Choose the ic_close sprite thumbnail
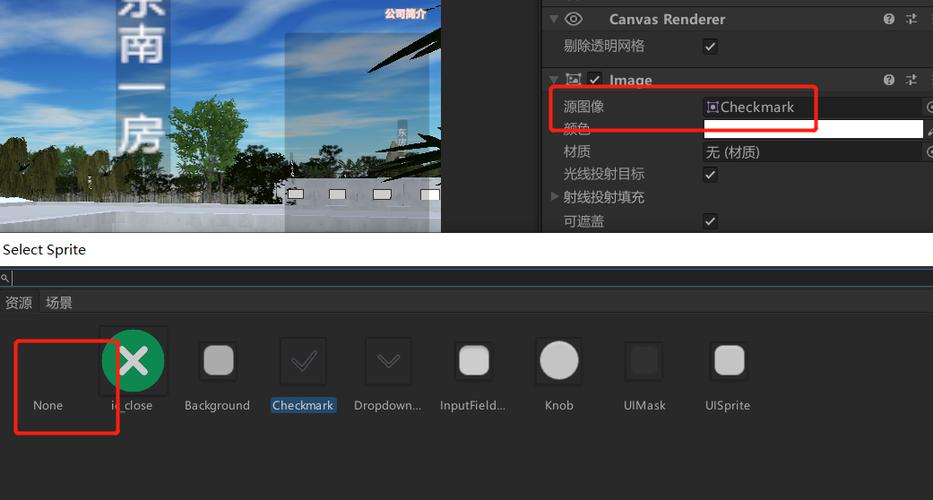This screenshot has height=500, width=933. click(133, 361)
